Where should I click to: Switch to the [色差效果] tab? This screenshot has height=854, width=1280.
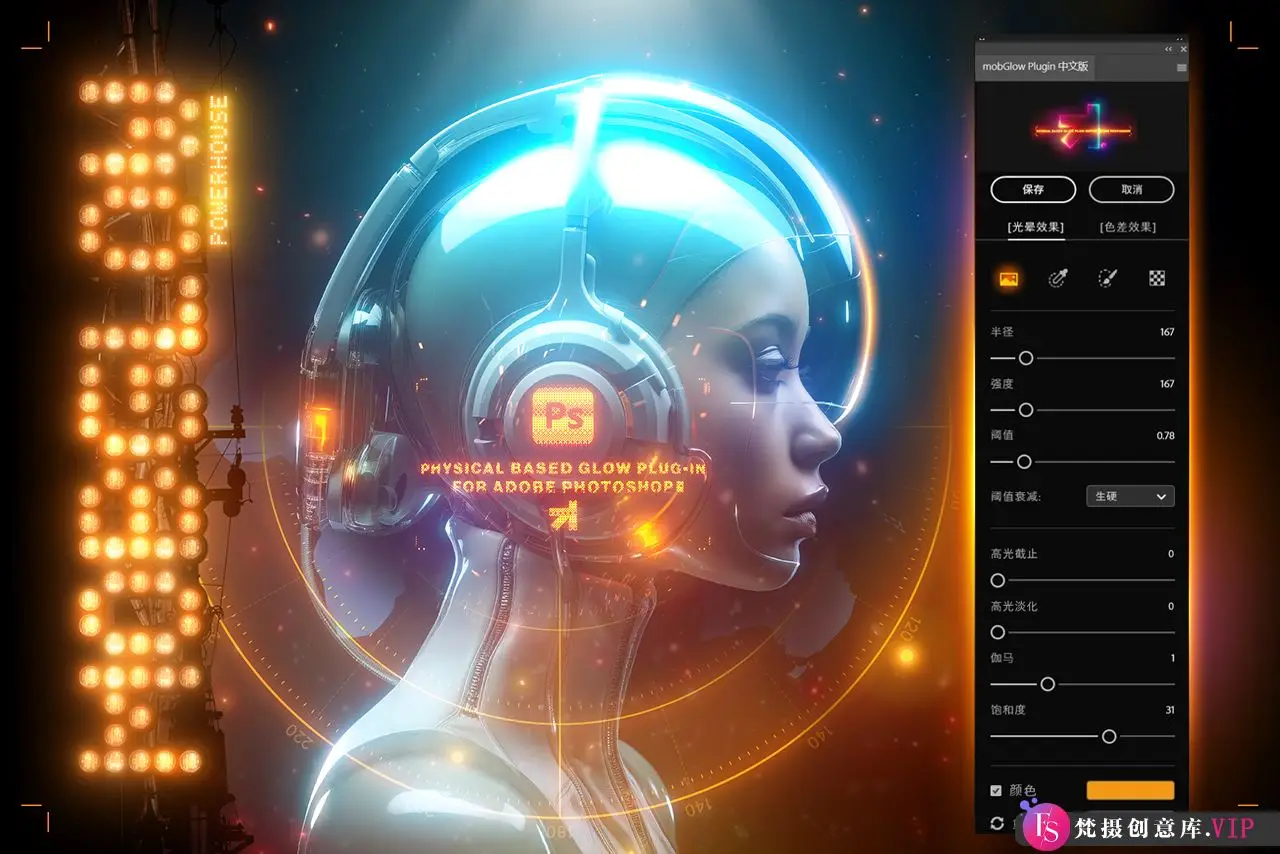[1127, 227]
